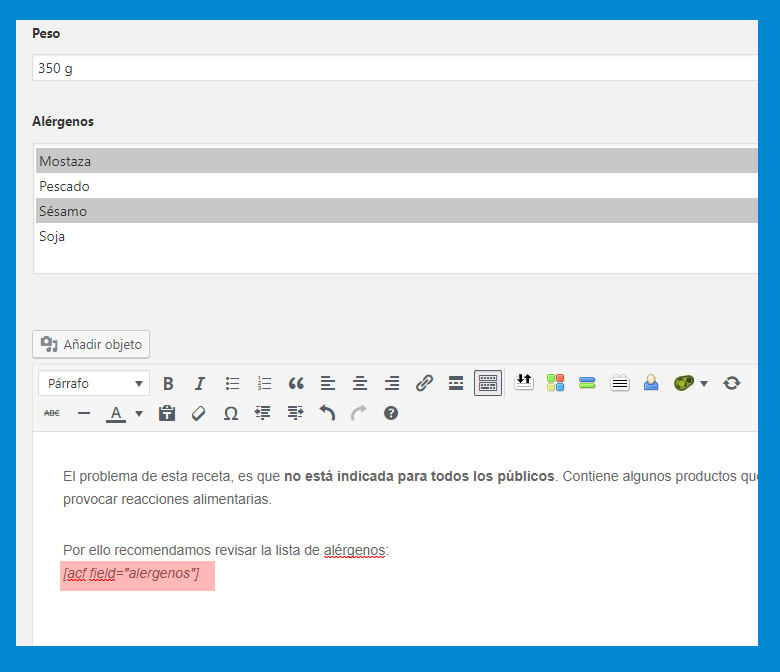Click the colored squares shortcode icon

[555, 383]
